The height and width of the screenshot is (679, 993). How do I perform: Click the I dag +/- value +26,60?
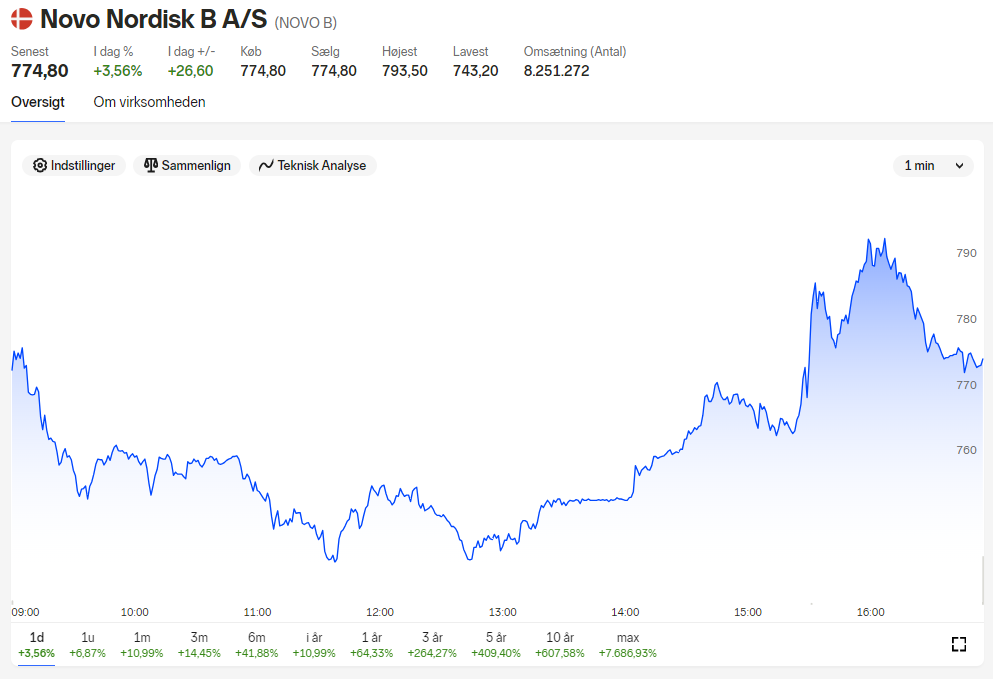pos(191,70)
